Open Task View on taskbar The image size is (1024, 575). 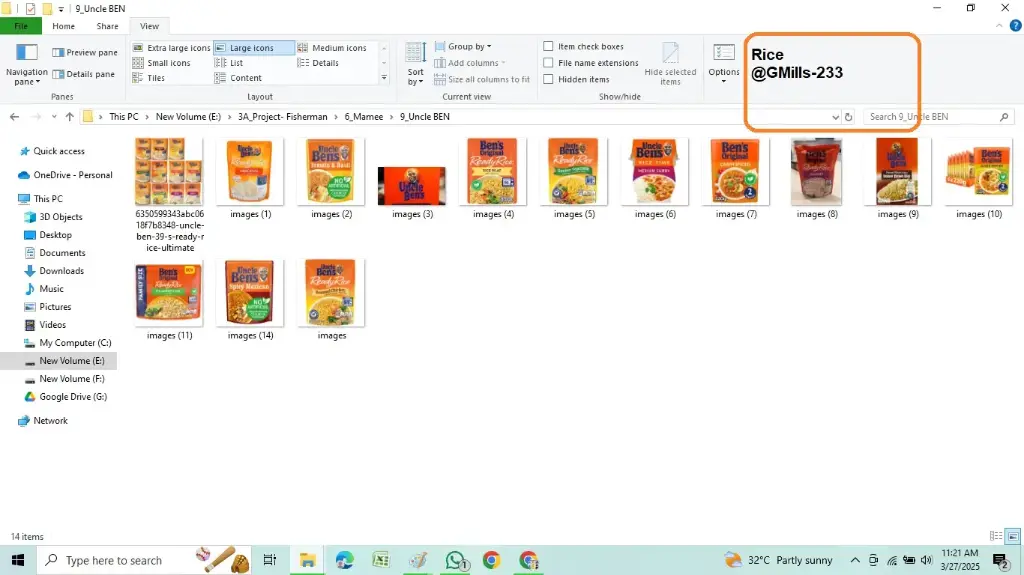tap(269, 560)
